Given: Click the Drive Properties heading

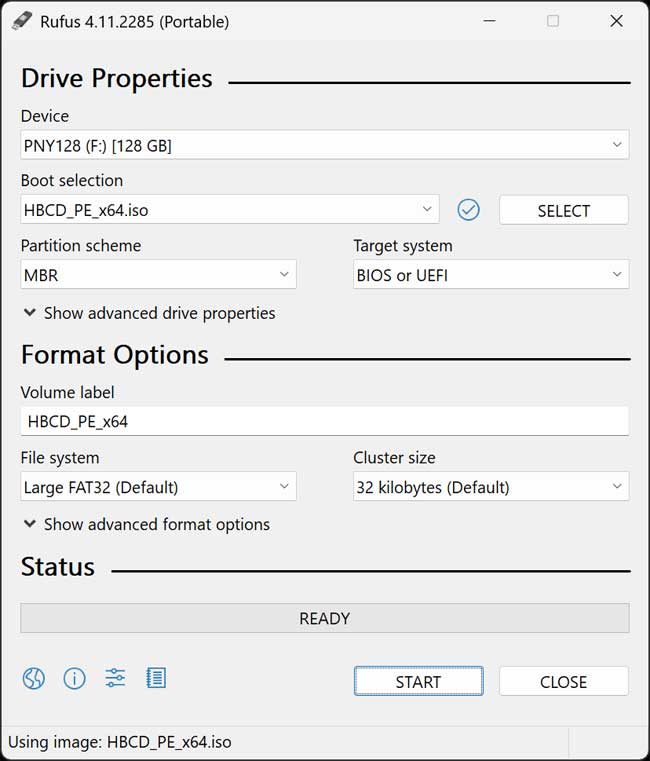Looking at the screenshot, I should (117, 78).
